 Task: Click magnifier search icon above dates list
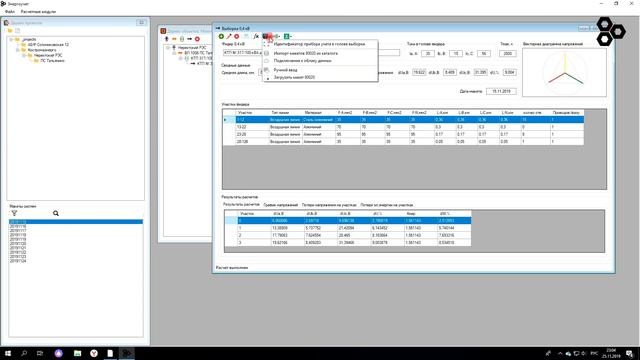point(56,213)
